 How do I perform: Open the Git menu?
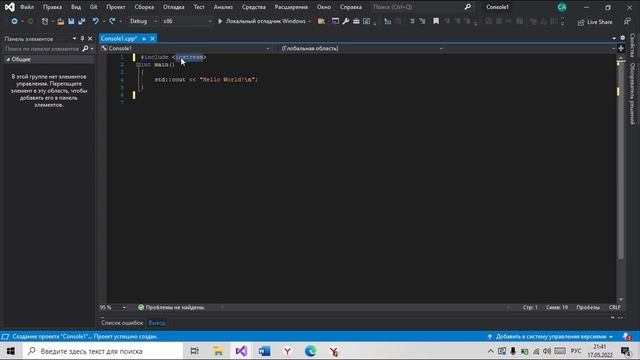tap(93, 7)
